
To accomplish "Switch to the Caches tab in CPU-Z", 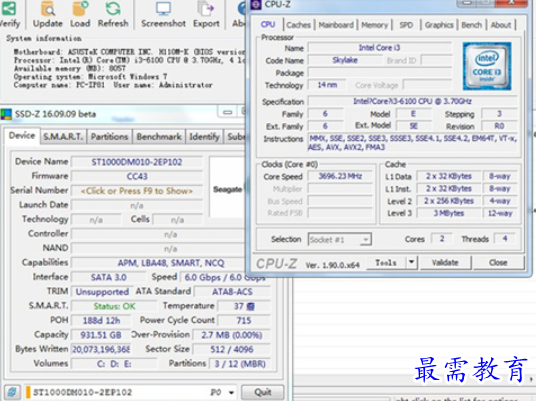I will tap(298, 25).
